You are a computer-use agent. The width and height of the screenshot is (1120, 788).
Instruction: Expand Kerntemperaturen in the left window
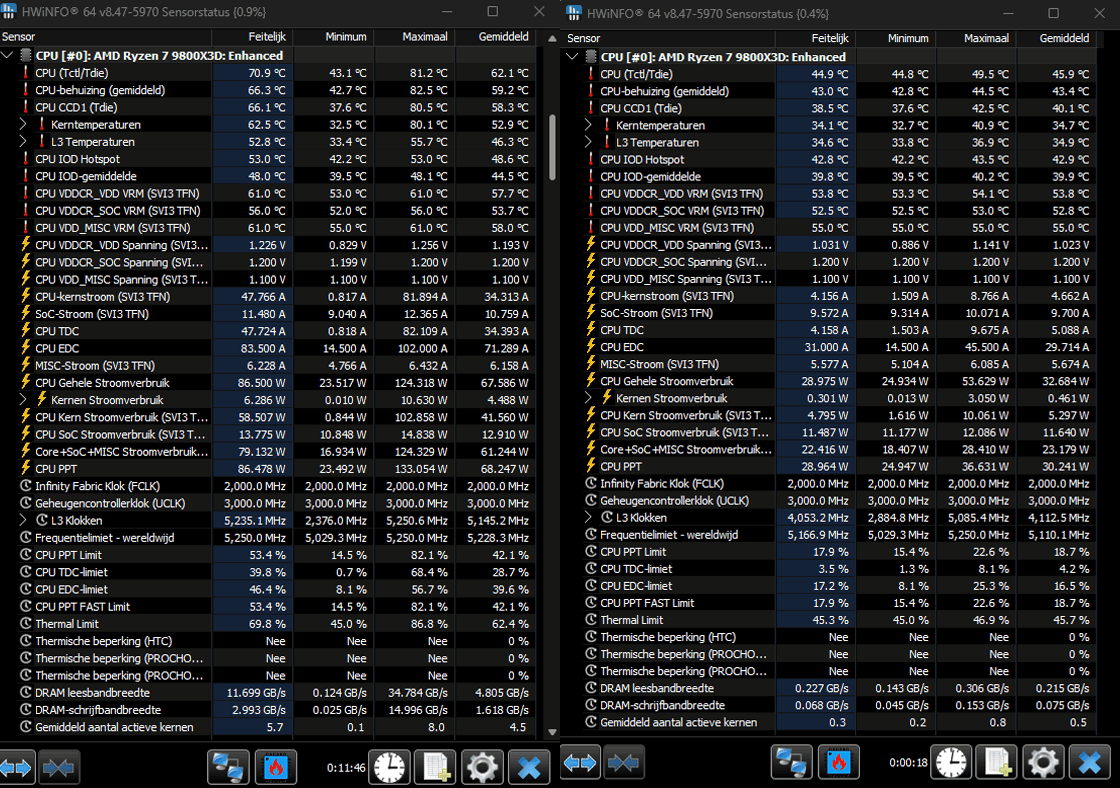coord(23,124)
